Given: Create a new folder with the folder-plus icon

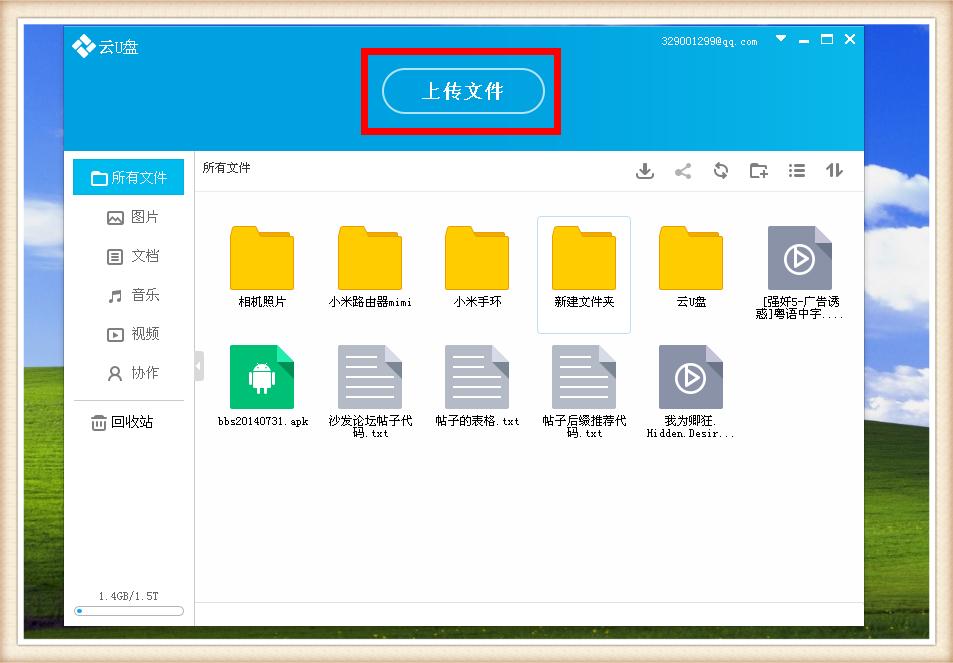Looking at the screenshot, I should pos(758,171).
